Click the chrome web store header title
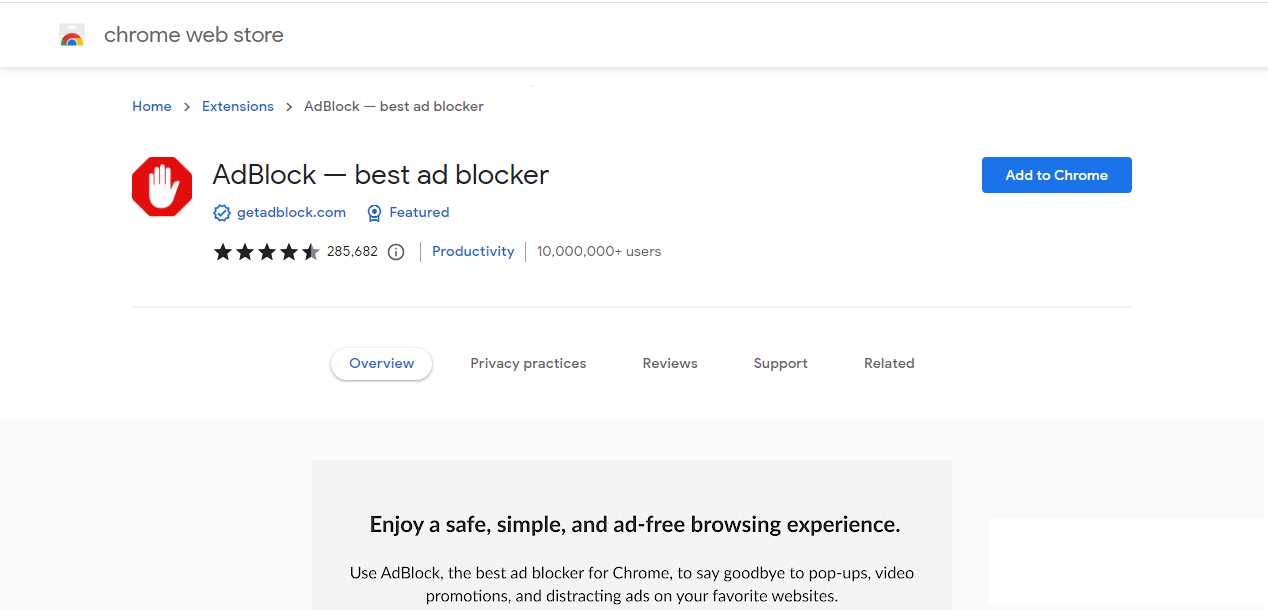1268x610 pixels. [194, 36]
